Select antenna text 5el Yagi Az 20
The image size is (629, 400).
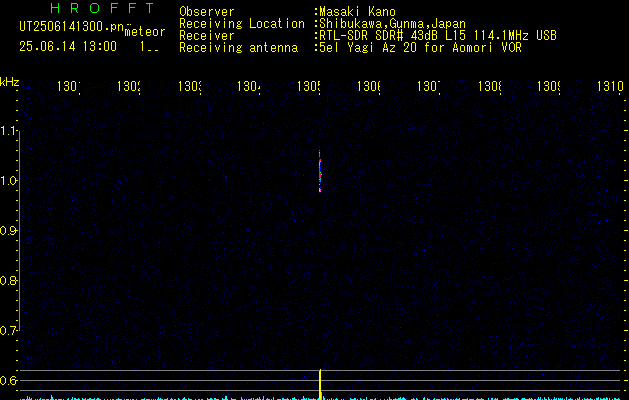[x=368, y=48]
